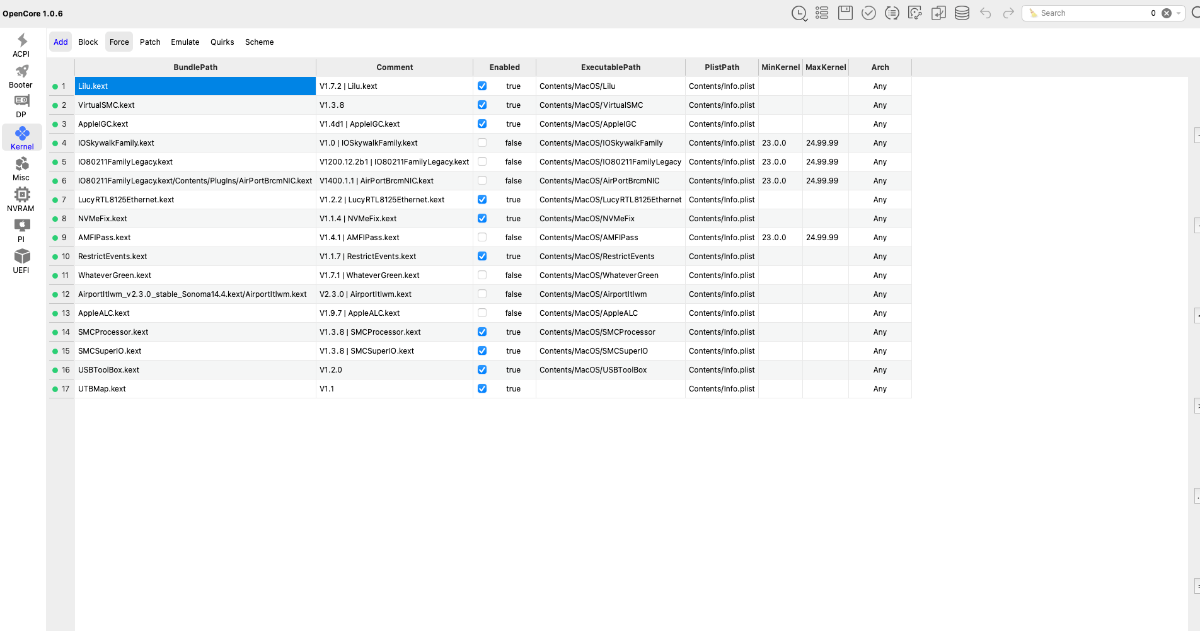Click PlistPath cell in the Lilu.kext row
This screenshot has height=631, width=1200.
(x=722, y=86)
